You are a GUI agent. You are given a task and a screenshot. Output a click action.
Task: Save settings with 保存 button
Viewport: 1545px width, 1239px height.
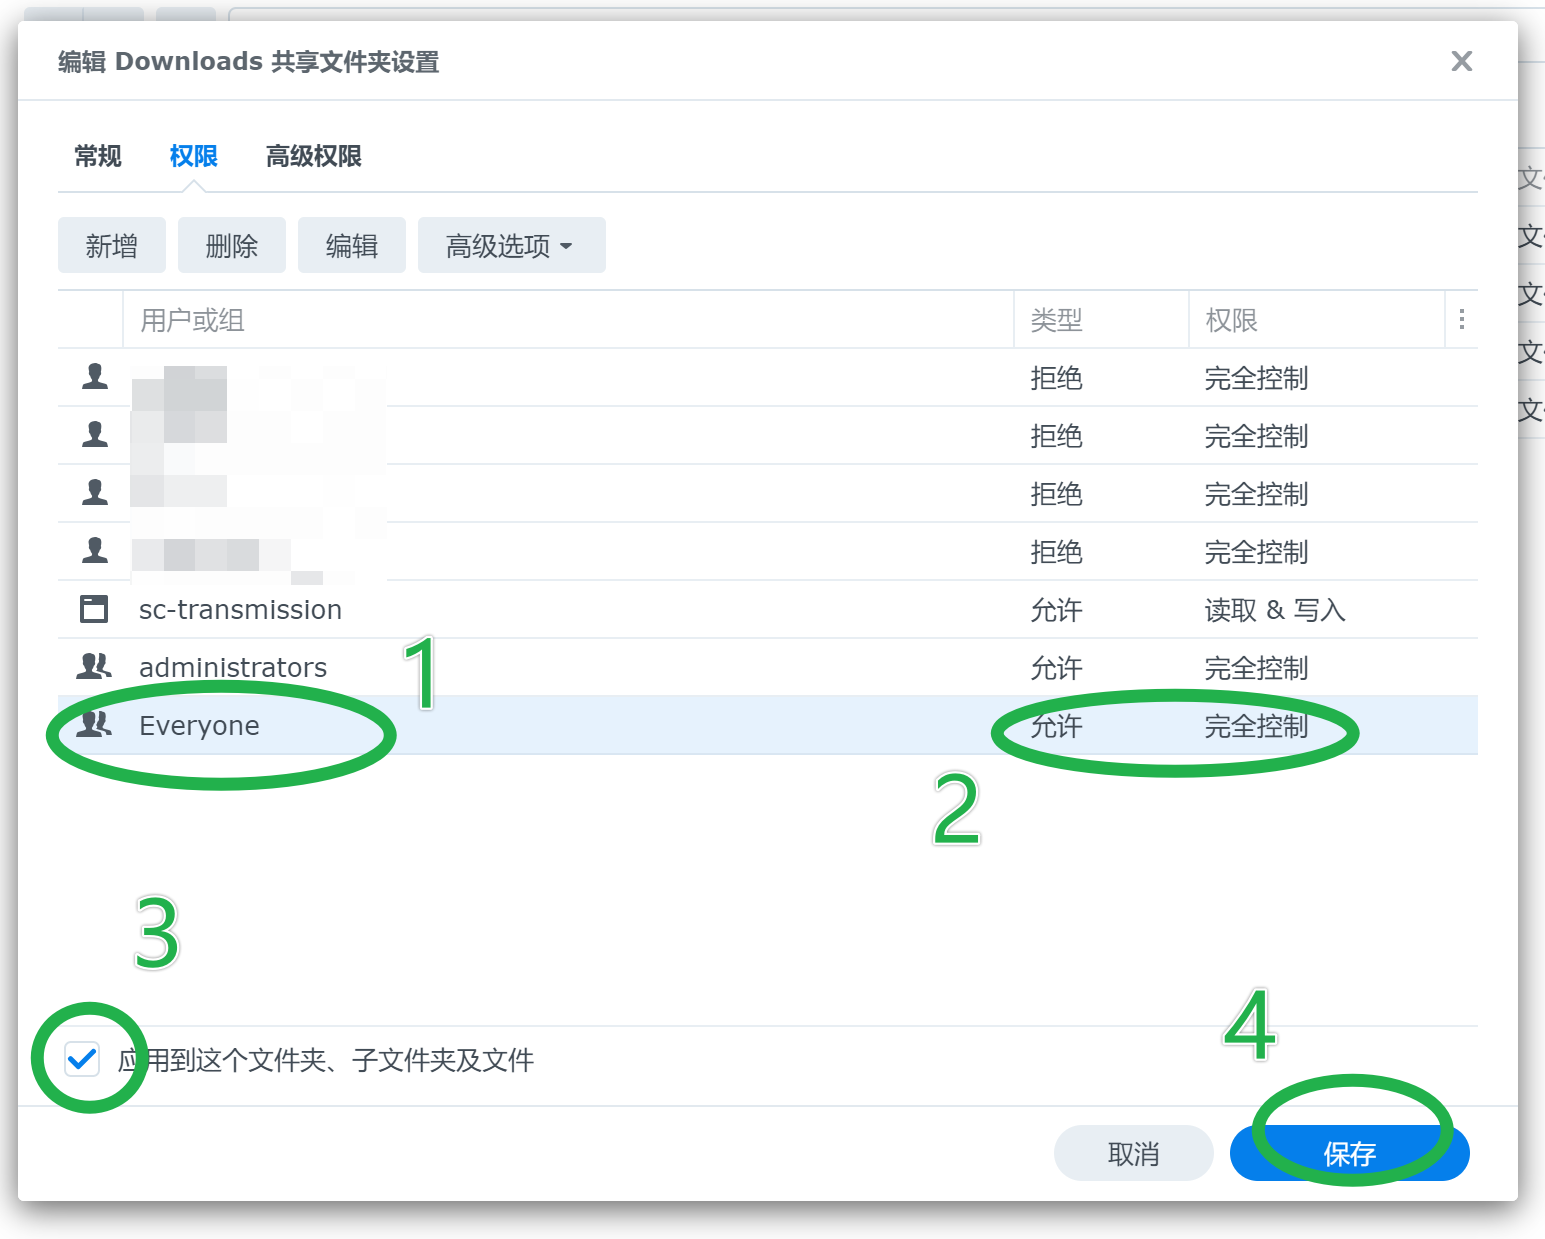click(1349, 1154)
